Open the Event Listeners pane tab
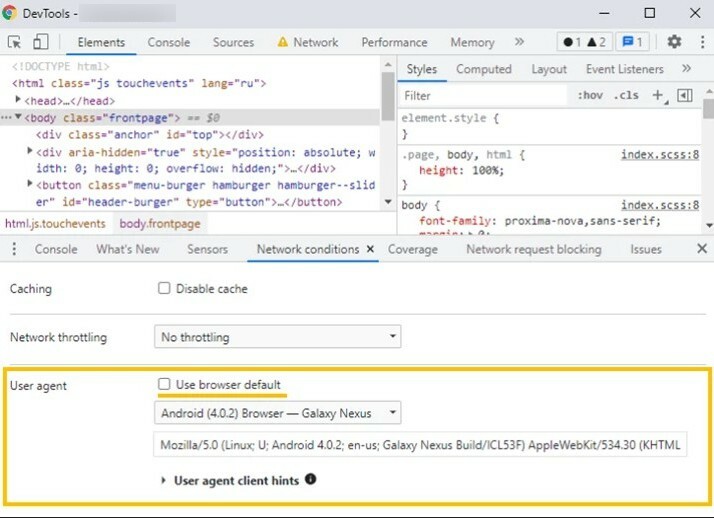This screenshot has height=518, width=714. 624,69
